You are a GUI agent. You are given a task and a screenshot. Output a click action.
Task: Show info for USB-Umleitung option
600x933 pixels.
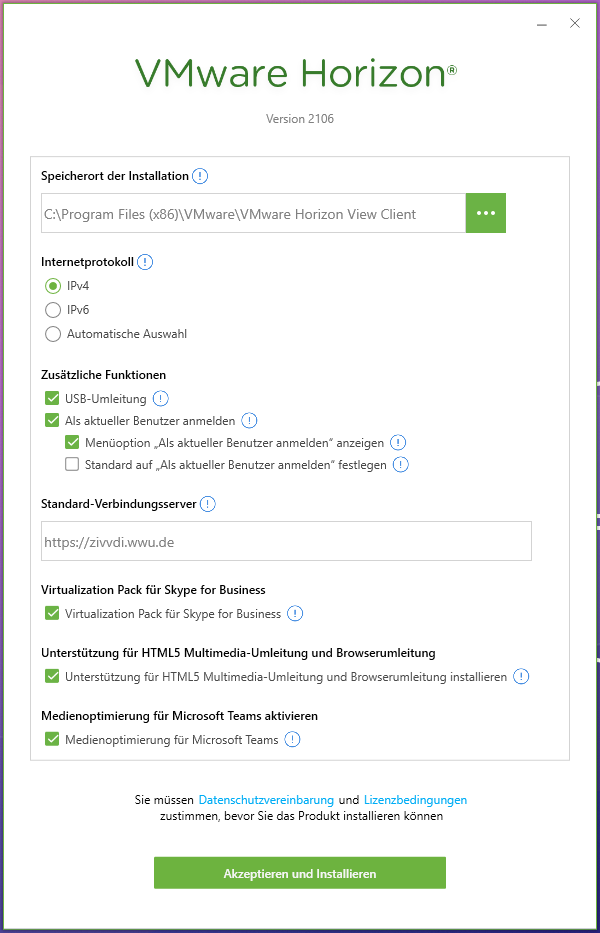click(161, 398)
